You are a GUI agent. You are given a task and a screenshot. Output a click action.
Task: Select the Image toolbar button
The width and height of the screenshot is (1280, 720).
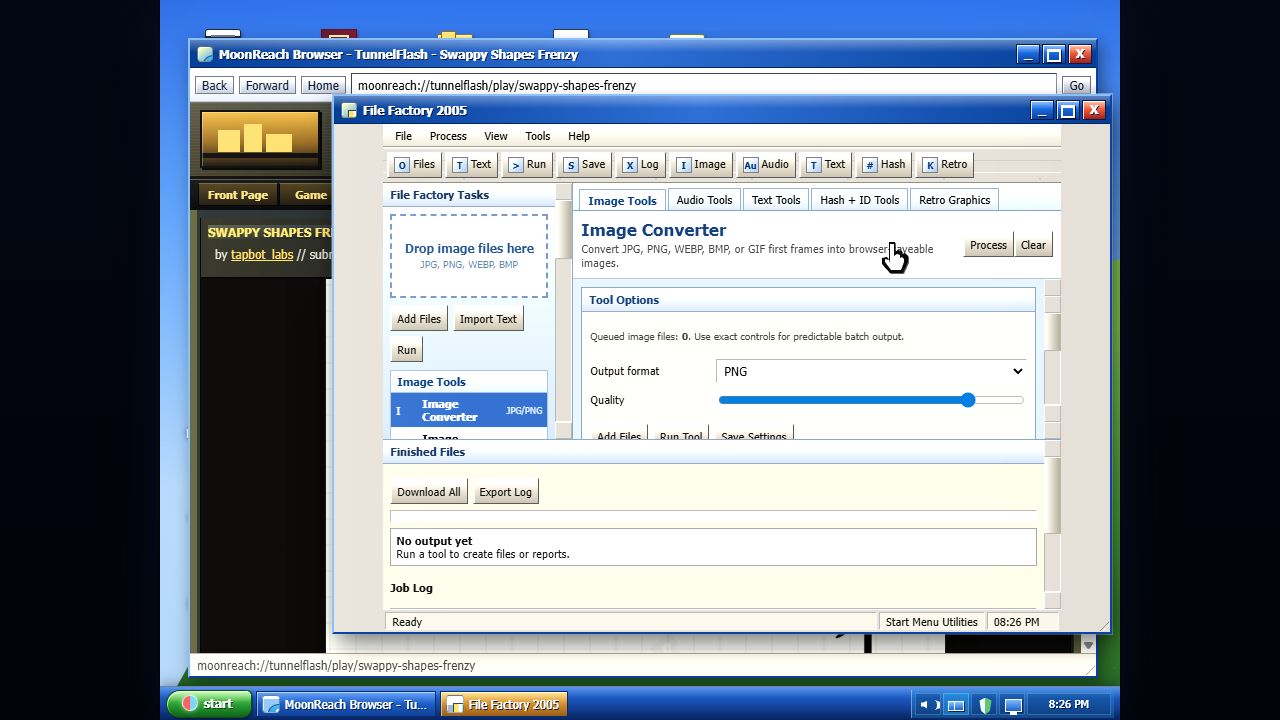(701, 165)
